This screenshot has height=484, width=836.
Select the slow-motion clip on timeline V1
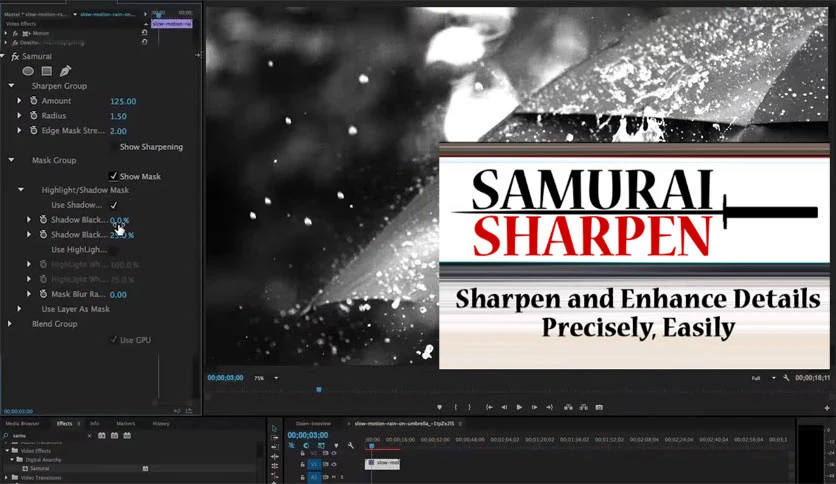383,463
